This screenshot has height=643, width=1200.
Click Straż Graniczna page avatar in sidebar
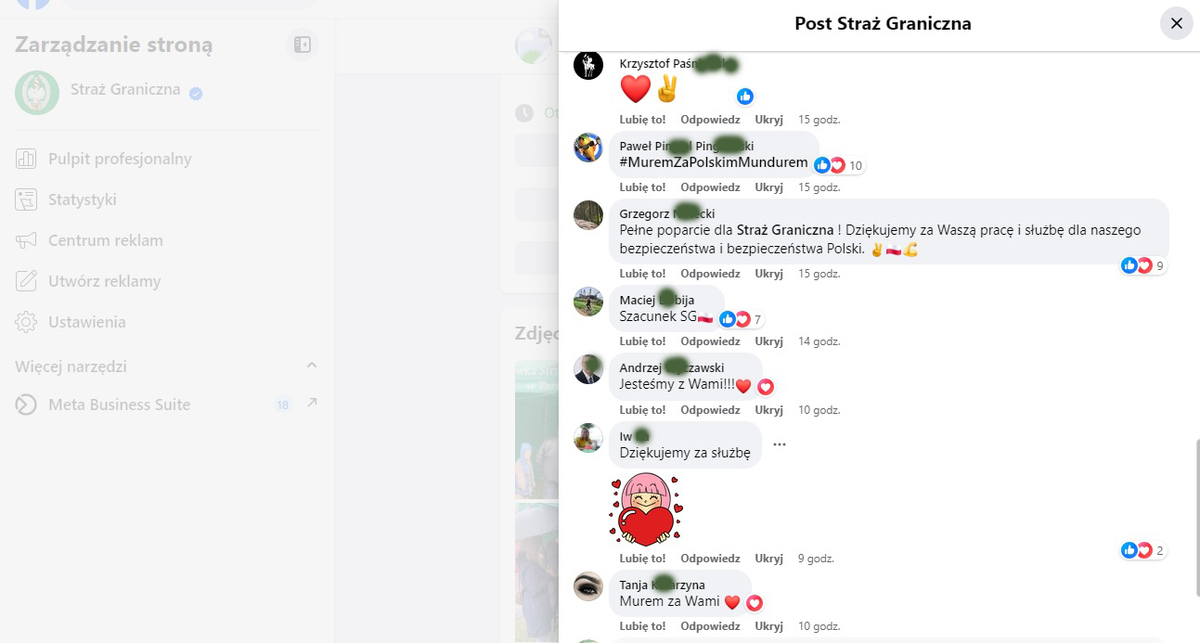tap(37, 92)
